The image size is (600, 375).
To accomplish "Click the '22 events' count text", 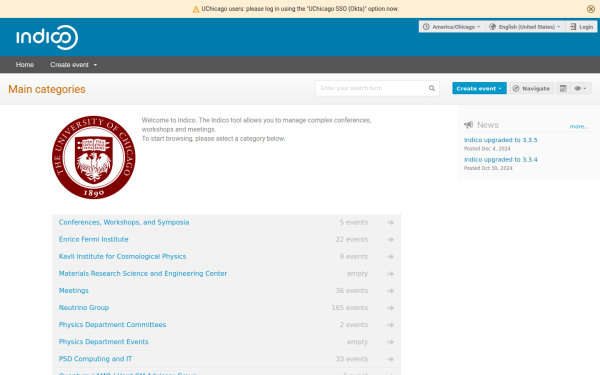I will coord(351,239).
